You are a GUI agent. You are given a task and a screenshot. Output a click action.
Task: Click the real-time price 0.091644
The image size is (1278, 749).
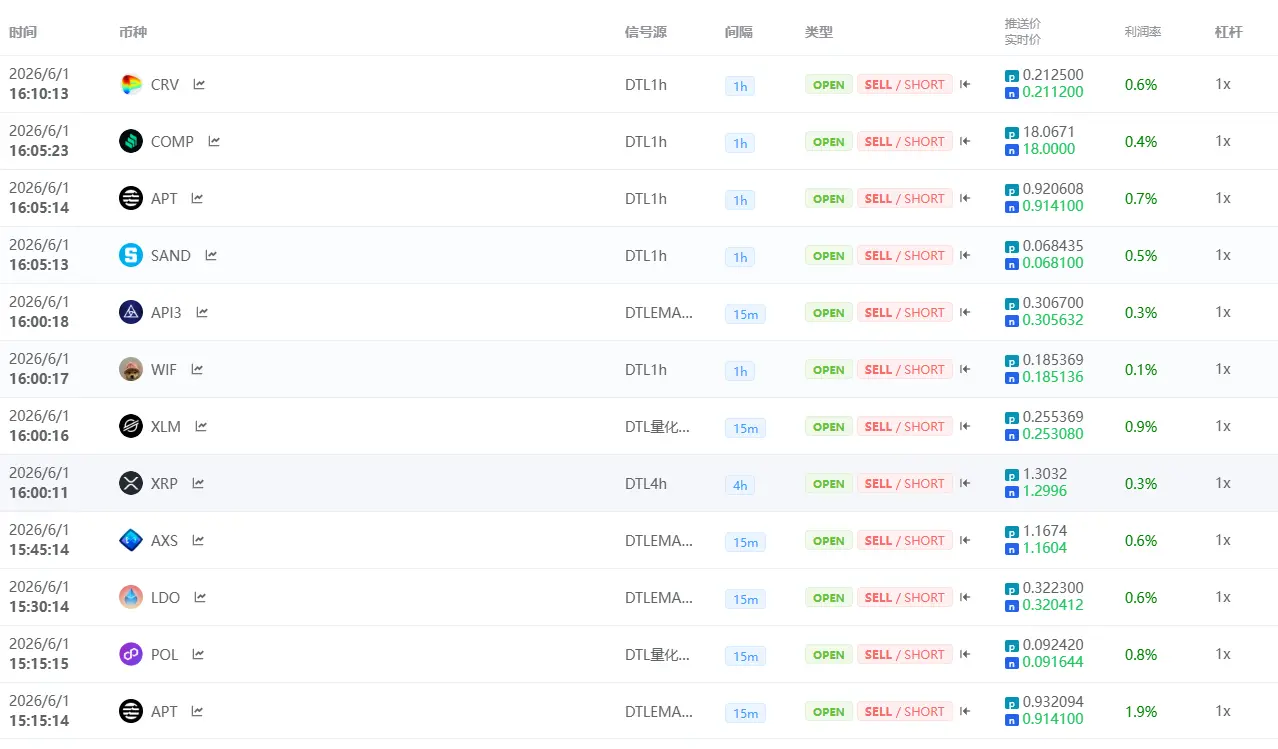coord(1053,662)
